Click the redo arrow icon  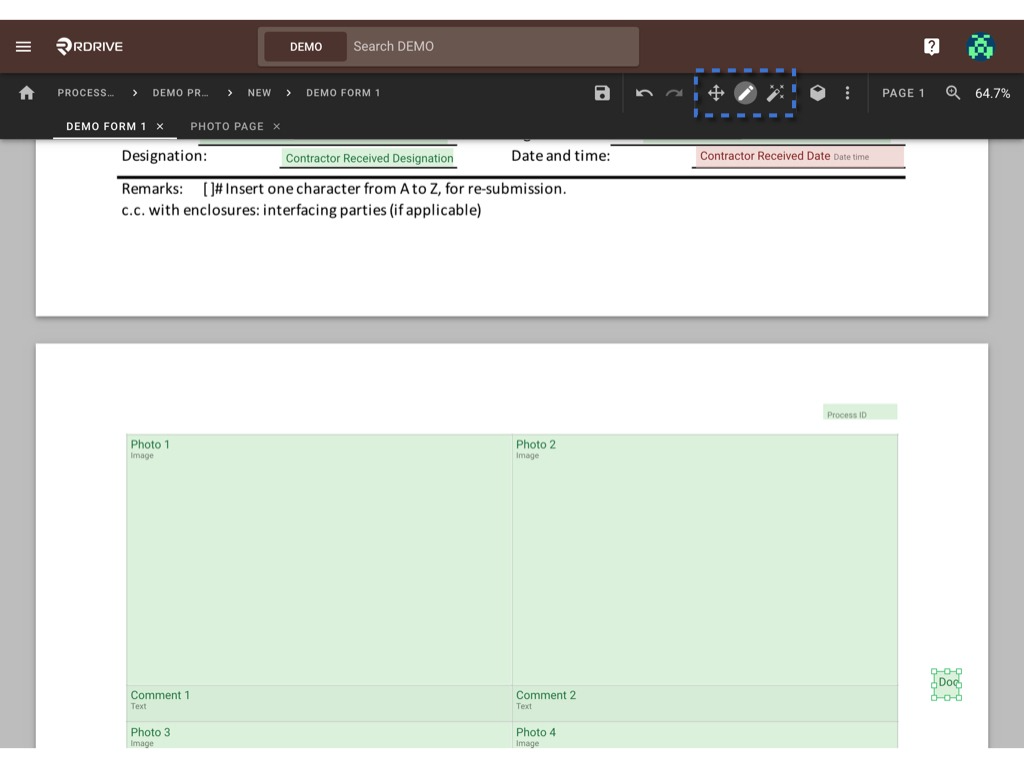[674, 93]
